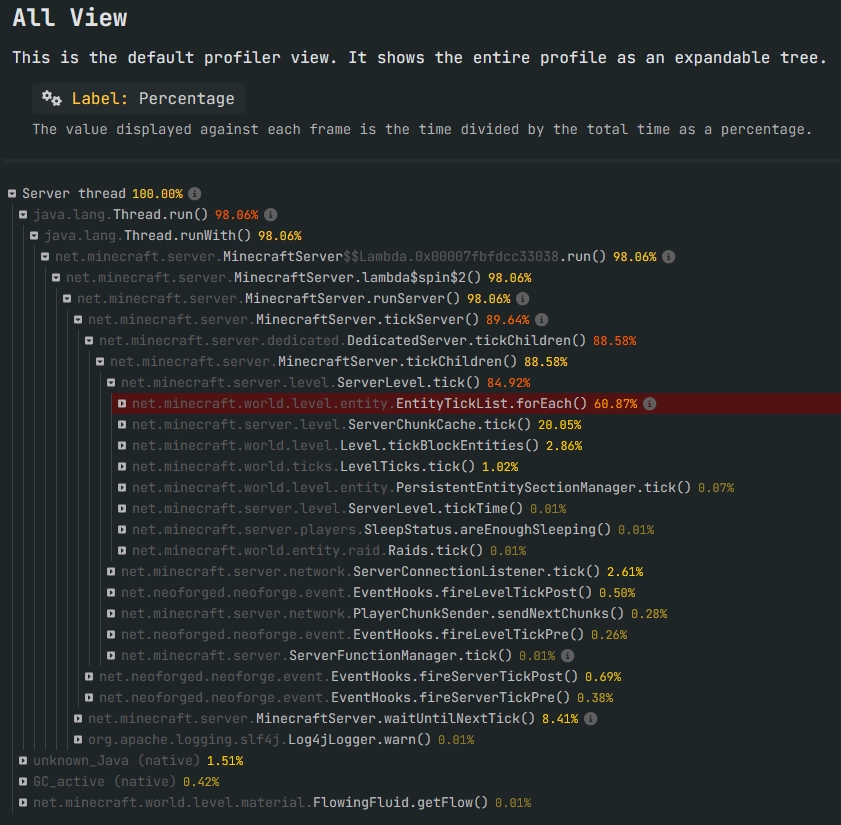Click info icon next to Server thread
Viewport: 841px width, 825px height.
click(195, 194)
